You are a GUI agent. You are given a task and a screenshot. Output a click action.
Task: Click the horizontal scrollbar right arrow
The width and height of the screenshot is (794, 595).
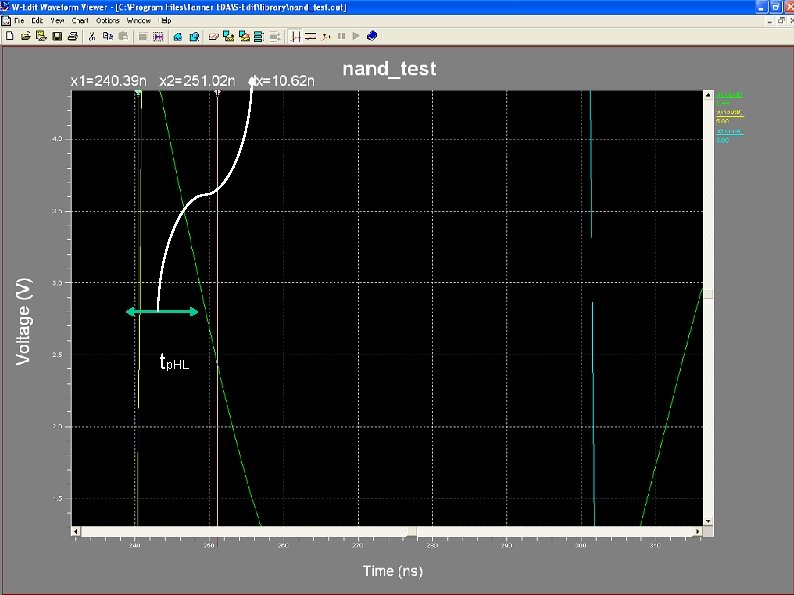click(x=698, y=531)
